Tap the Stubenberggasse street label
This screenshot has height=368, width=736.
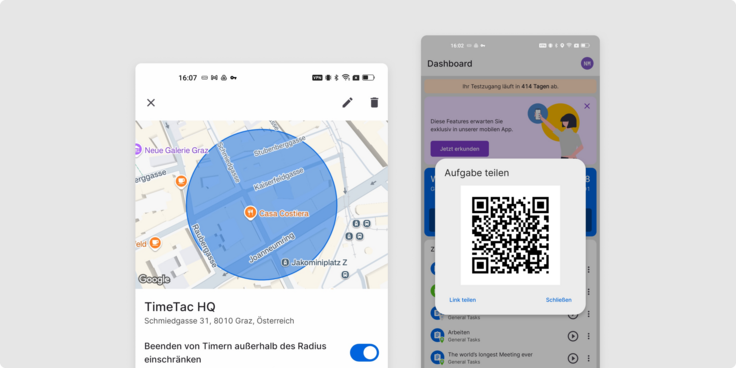280,146
